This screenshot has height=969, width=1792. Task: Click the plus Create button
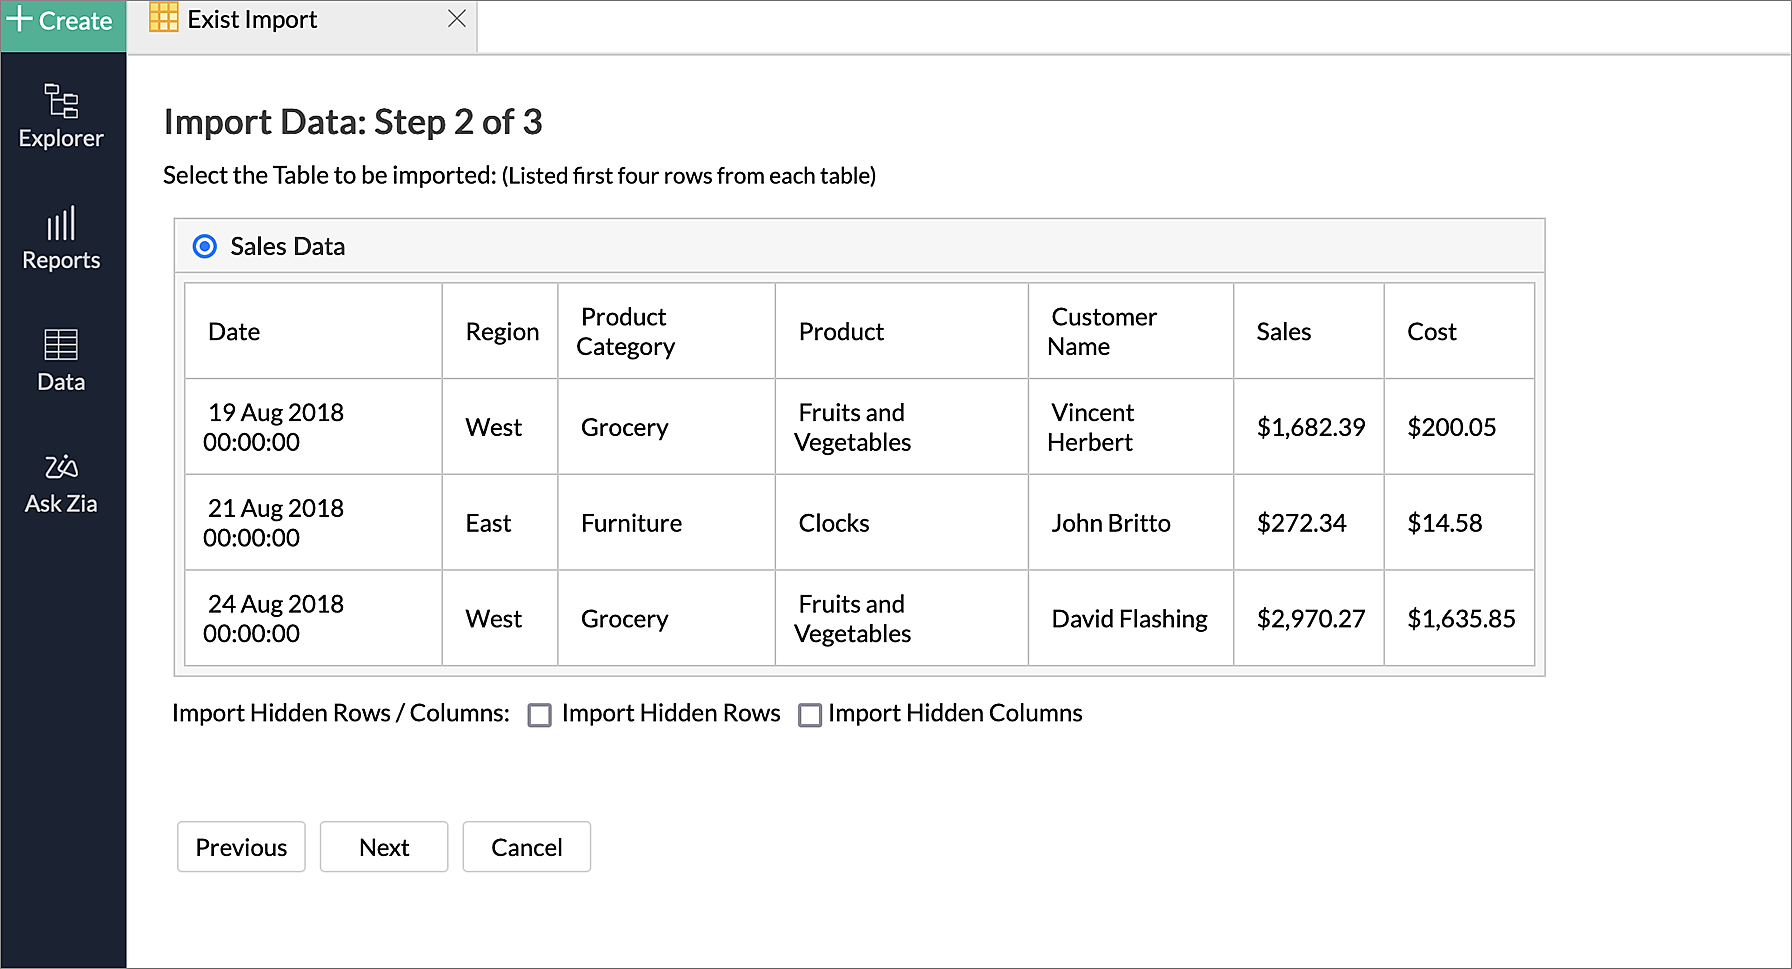pyautogui.click(x=62, y=21)
